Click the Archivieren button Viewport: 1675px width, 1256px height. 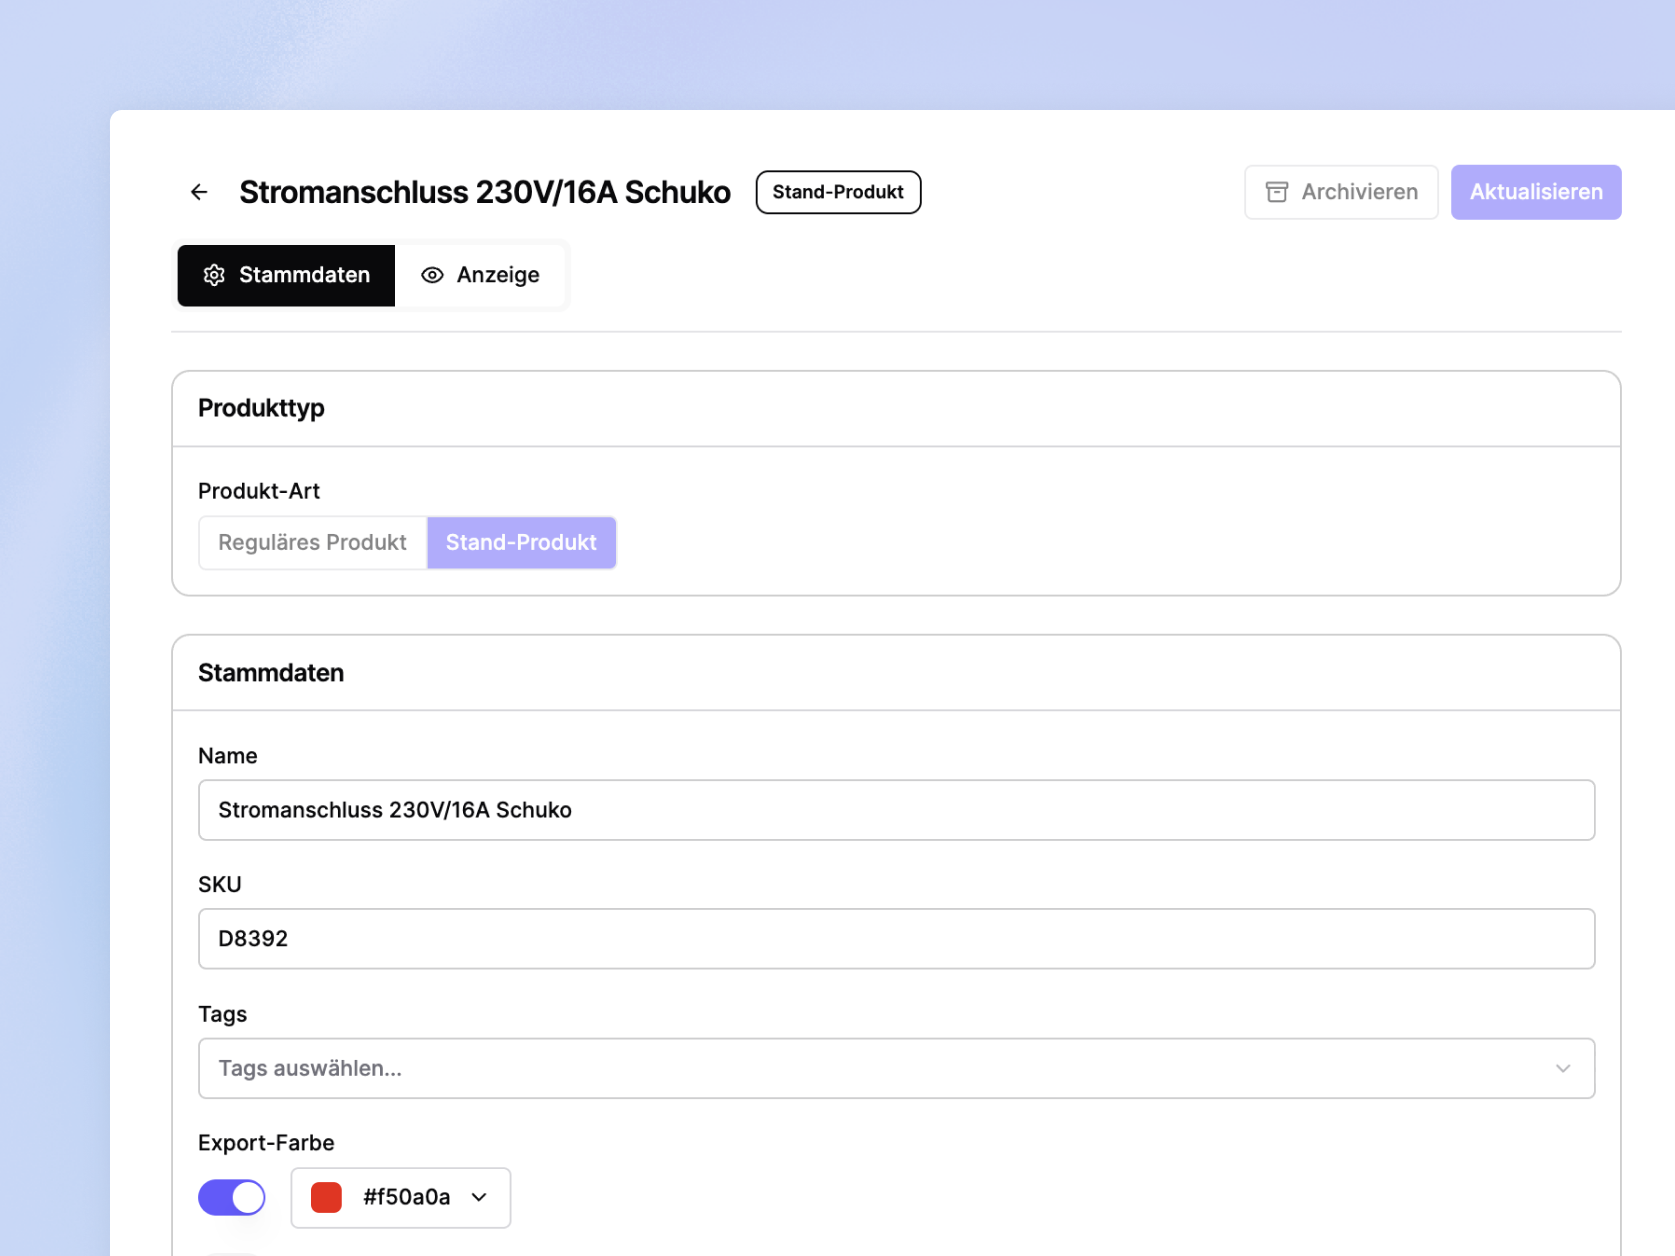[x=1341, y=192]
